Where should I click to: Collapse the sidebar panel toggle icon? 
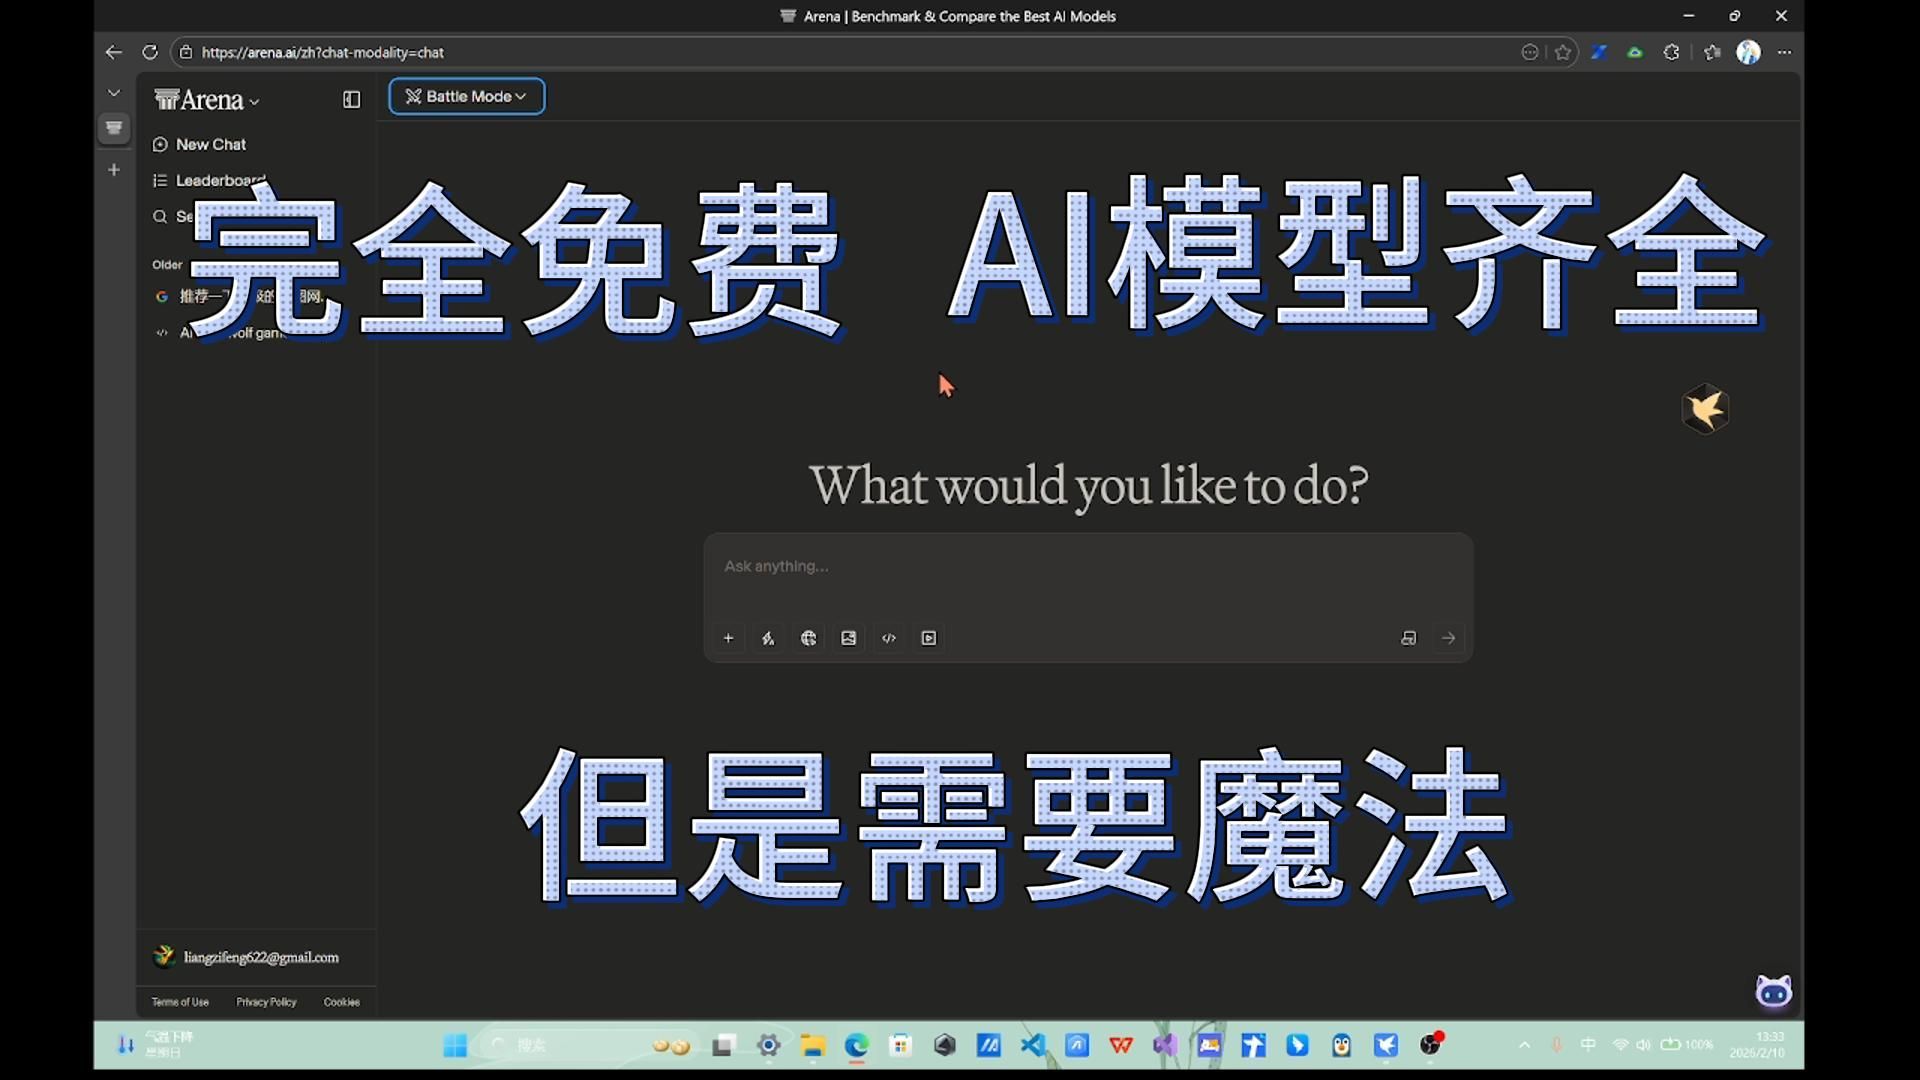click(351, 99)
